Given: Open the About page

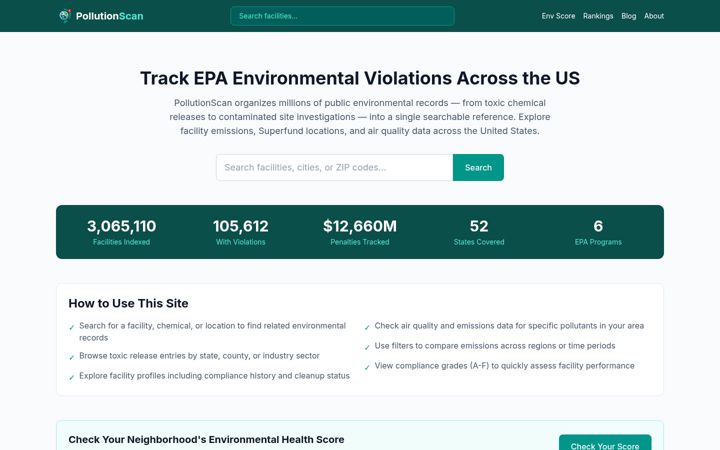Looking at the screenshot, I should pyautogui.click(x=654, y=16).
